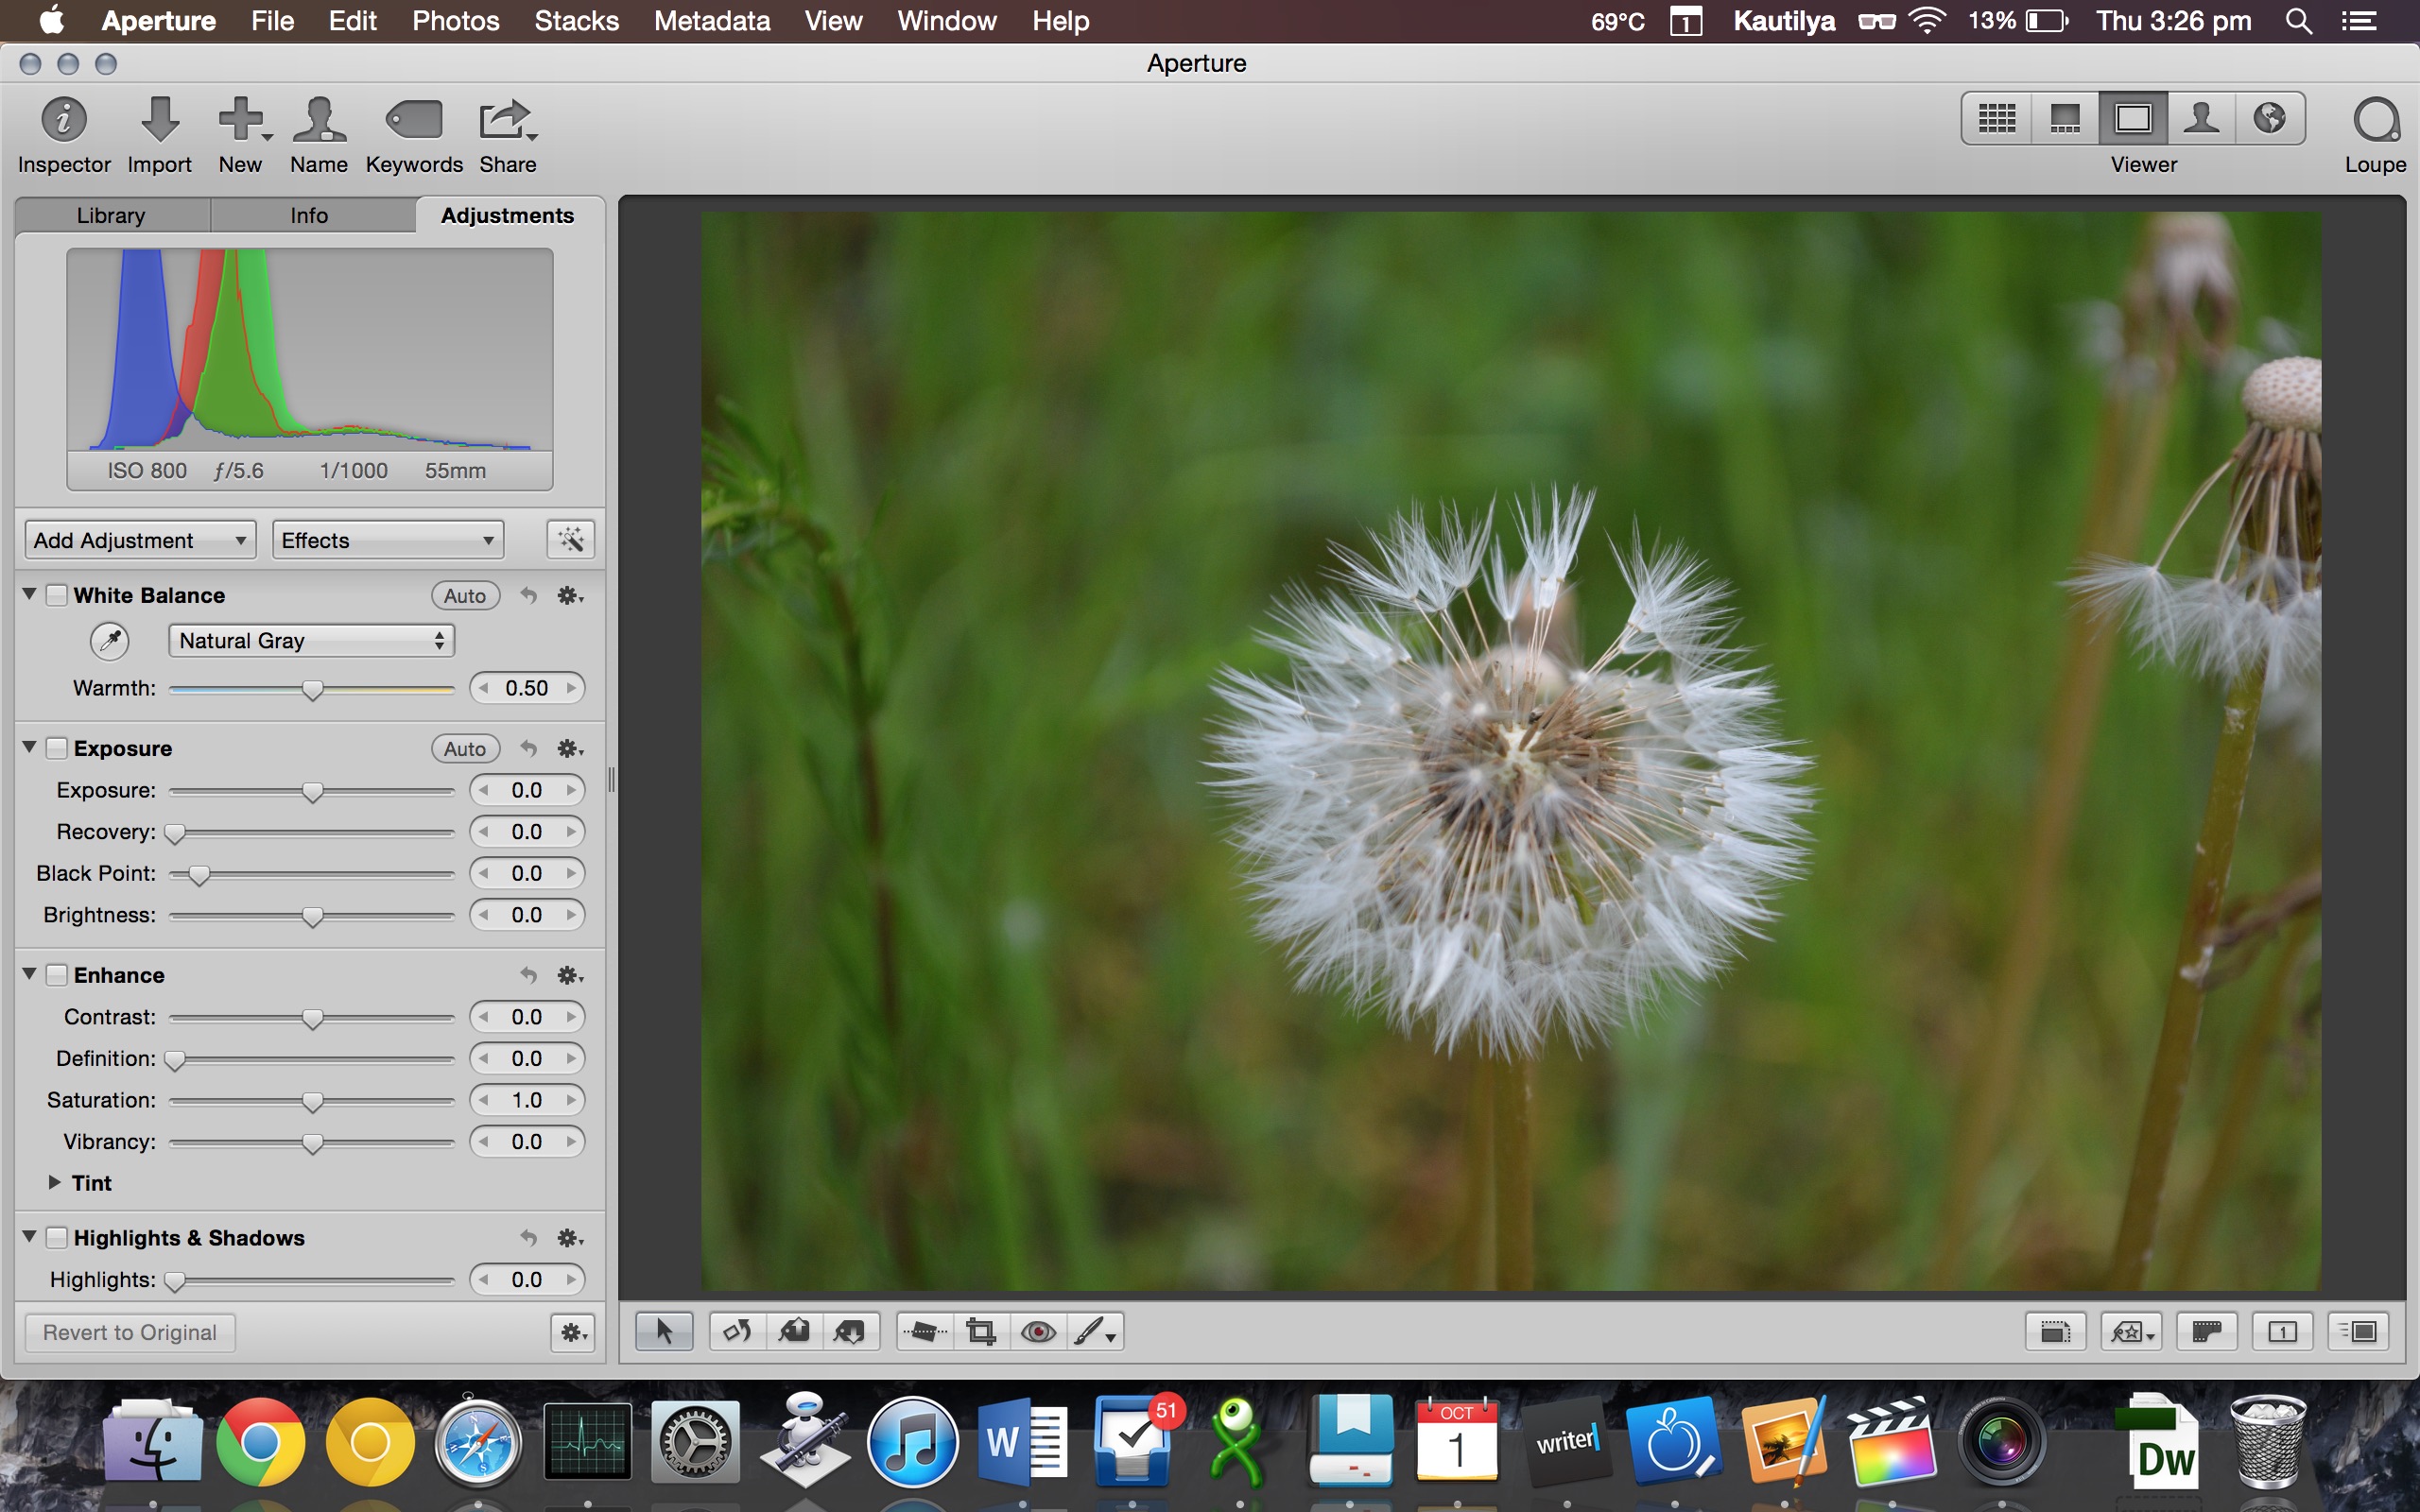Open Trash in the Dock
Image resolution: width=2420 pixels, height=1512 pixels.
pos(2268,1441)
